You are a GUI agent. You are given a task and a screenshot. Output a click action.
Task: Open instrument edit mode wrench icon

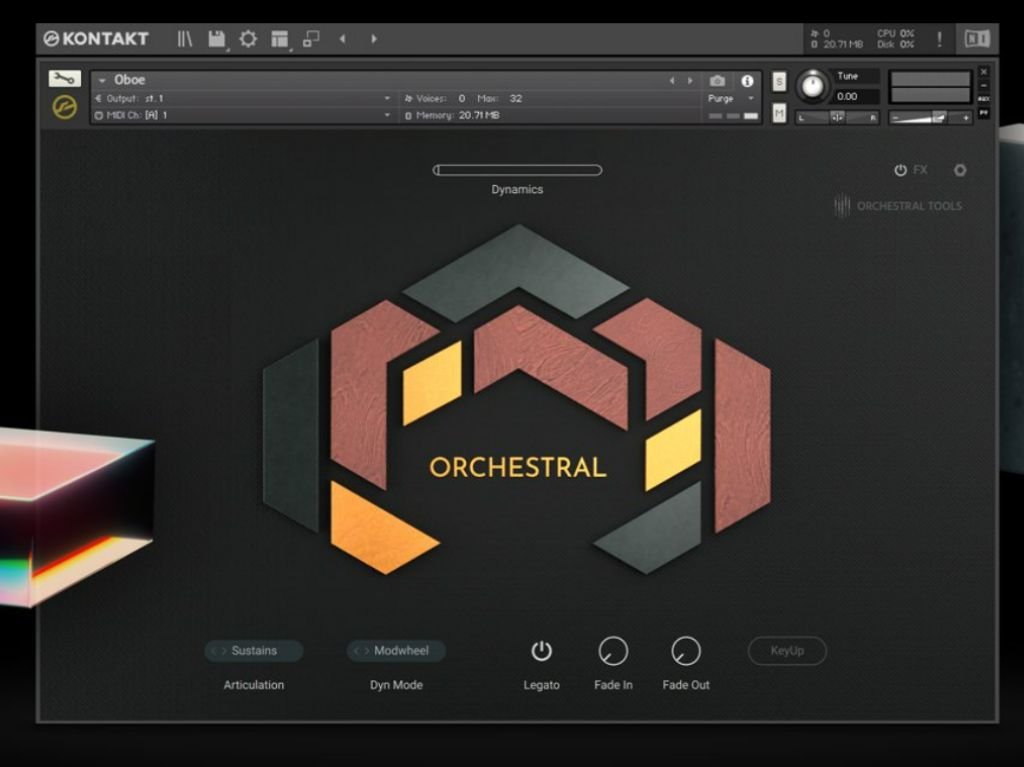pyautogui.click(x=65, y=79)
